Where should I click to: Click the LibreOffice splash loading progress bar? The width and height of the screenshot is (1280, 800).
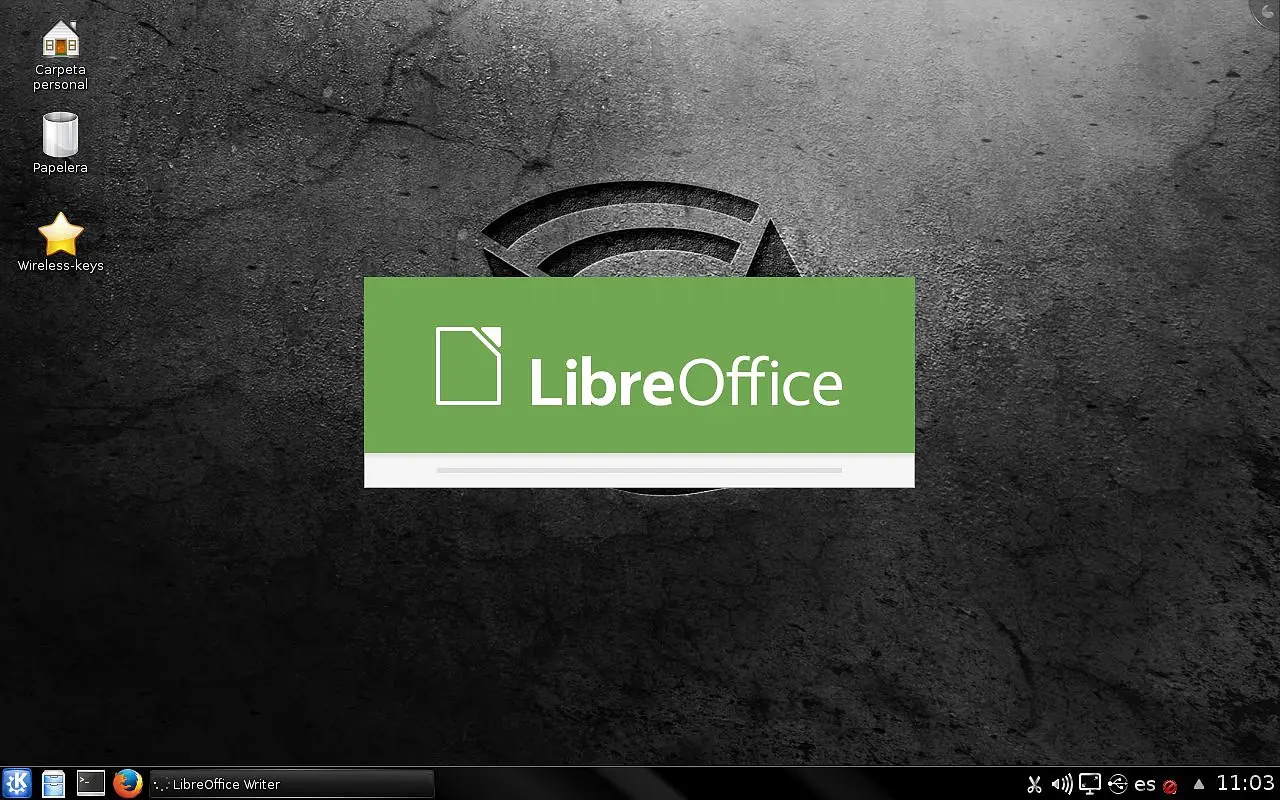pos(639,470)
